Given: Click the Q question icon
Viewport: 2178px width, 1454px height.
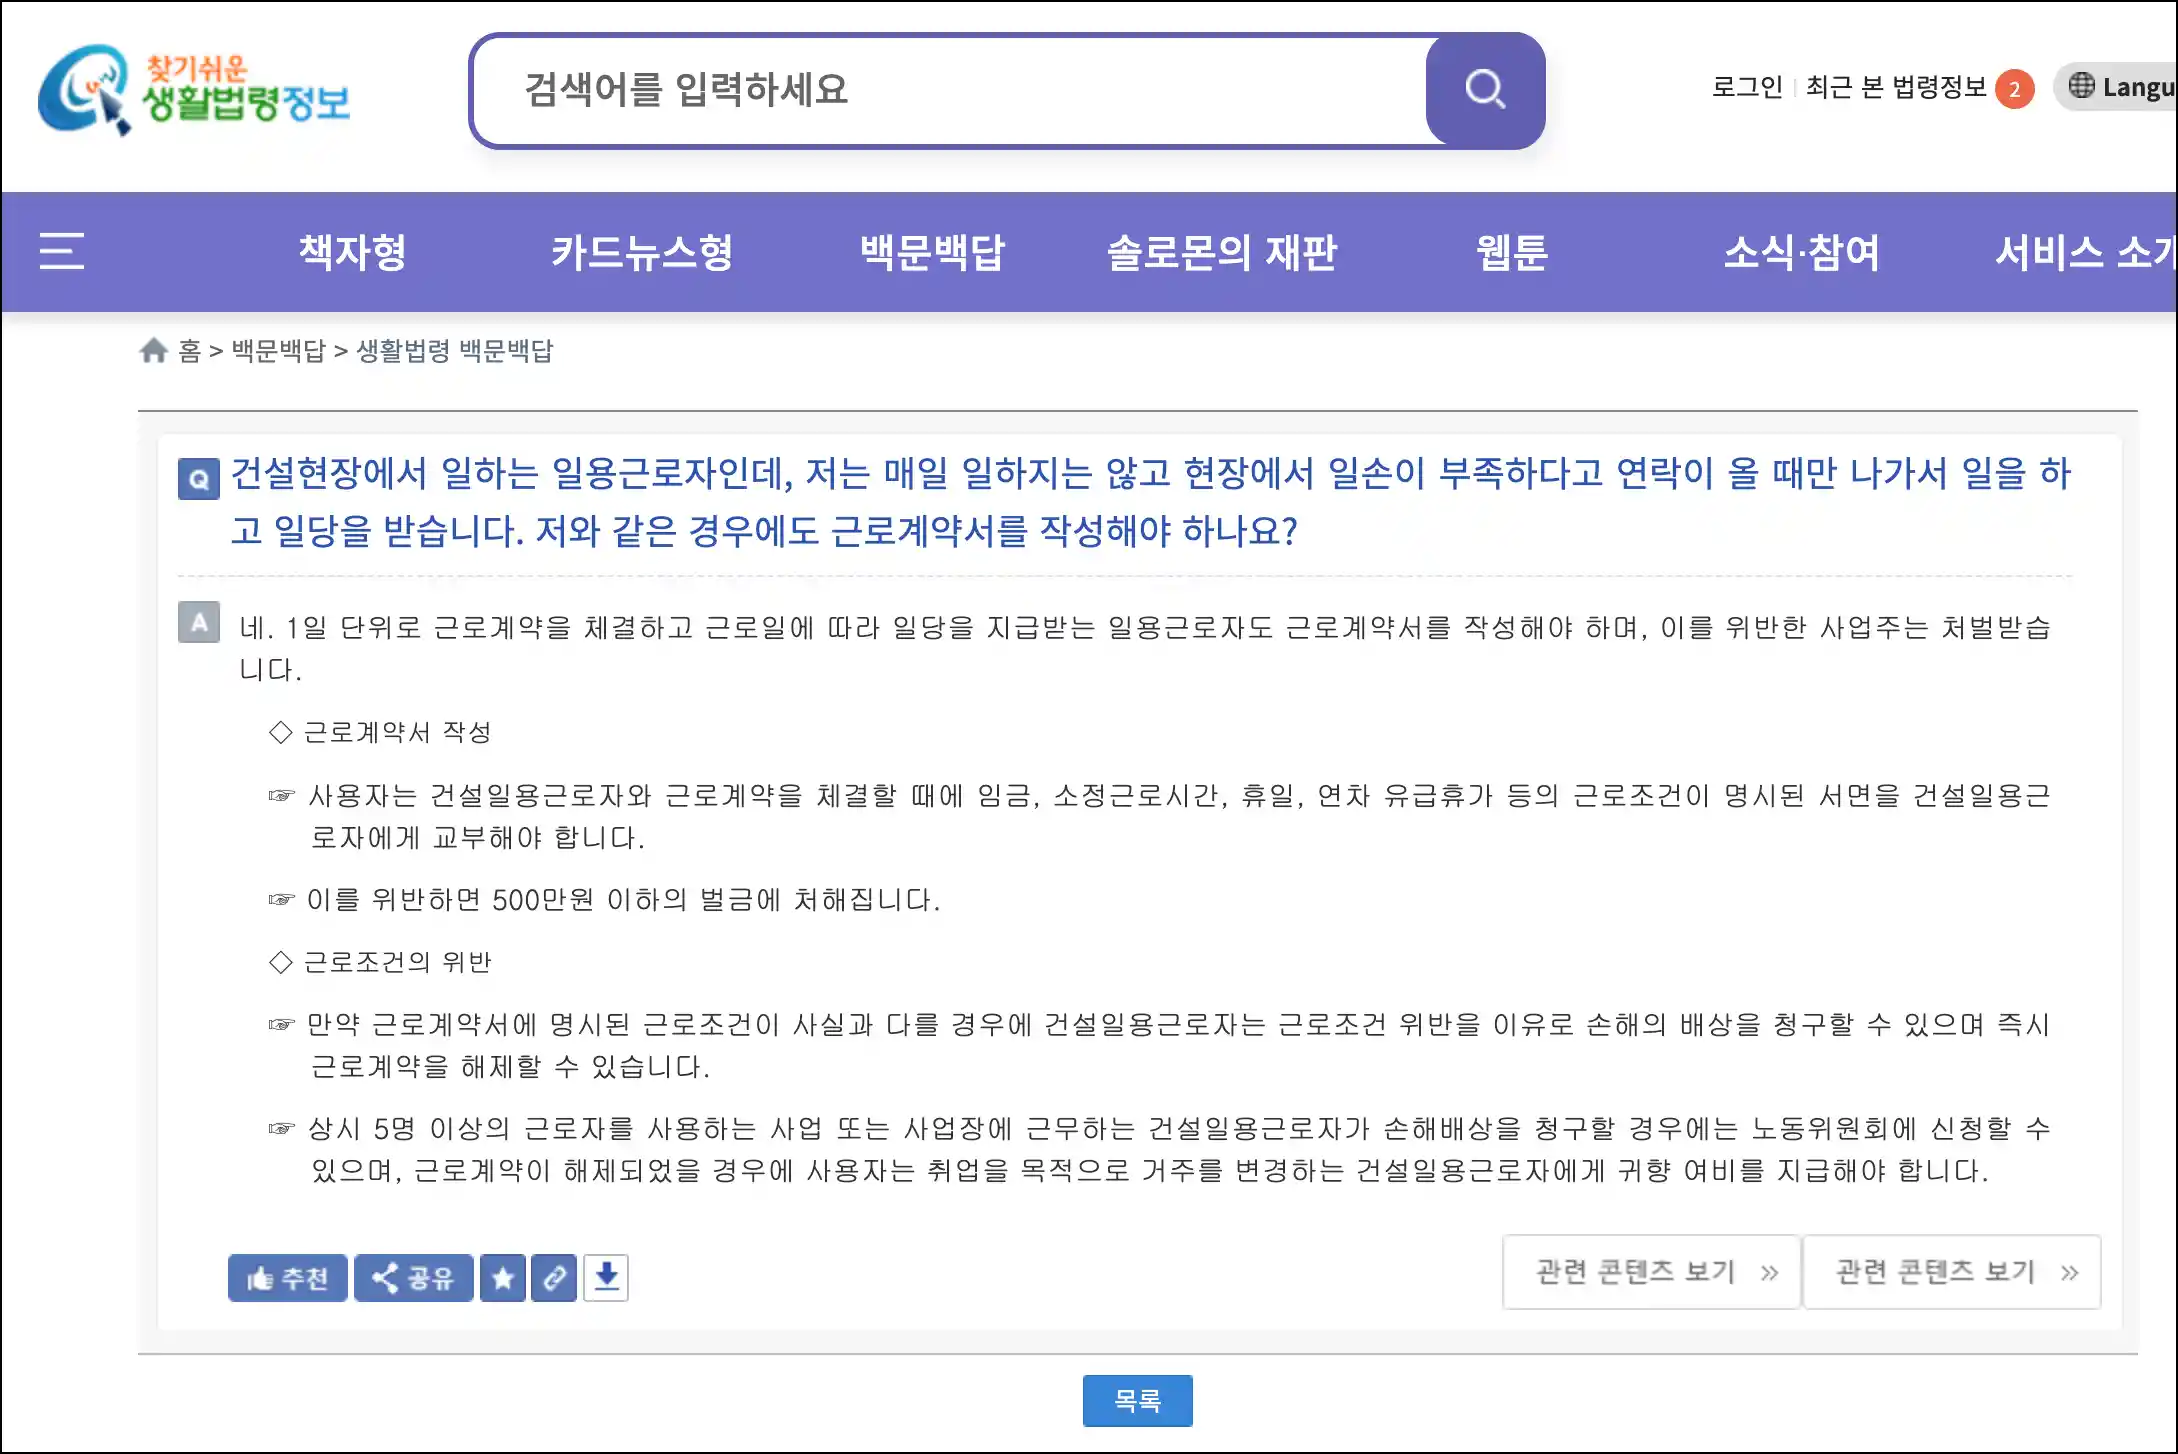Looking at the screenshot, I should pyautogui.click(x=199, y=479).
